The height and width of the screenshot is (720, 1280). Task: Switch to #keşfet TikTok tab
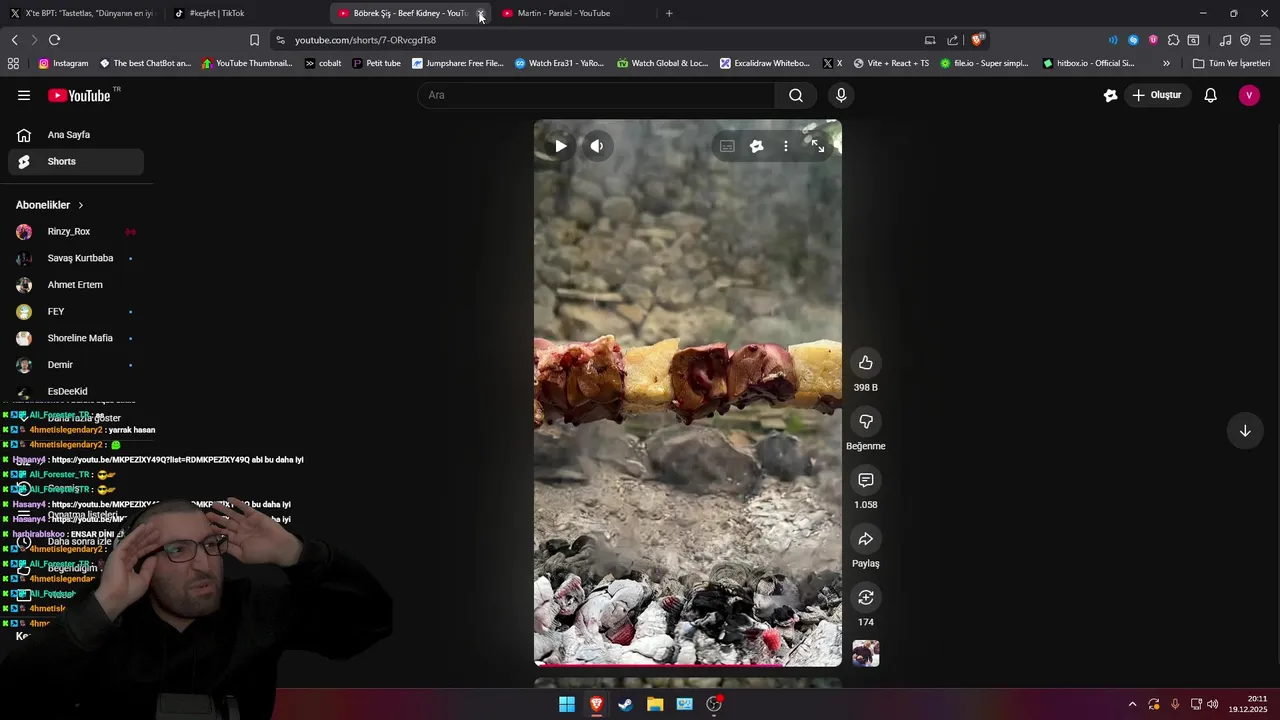tap(245, 13)
